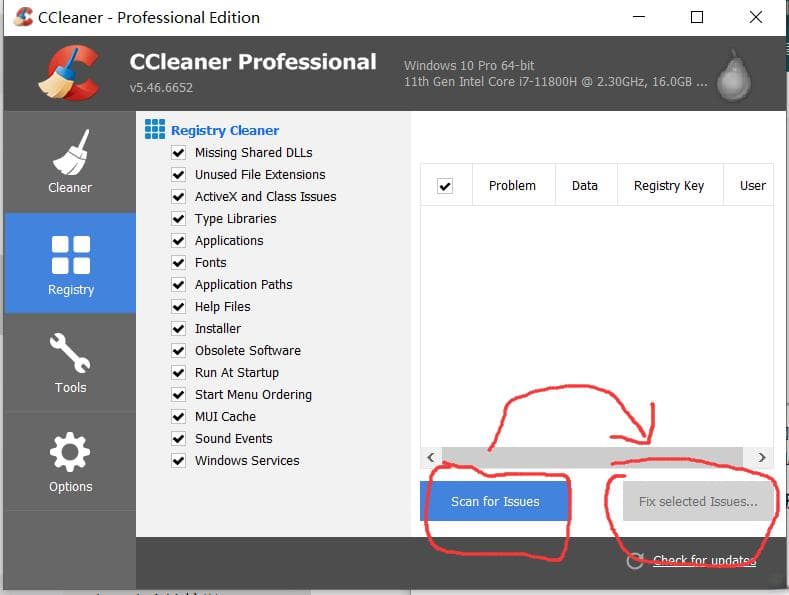Toggle the Applications checkbox
The height and width of the screenshot is (595, 789).
click(178, 241)
